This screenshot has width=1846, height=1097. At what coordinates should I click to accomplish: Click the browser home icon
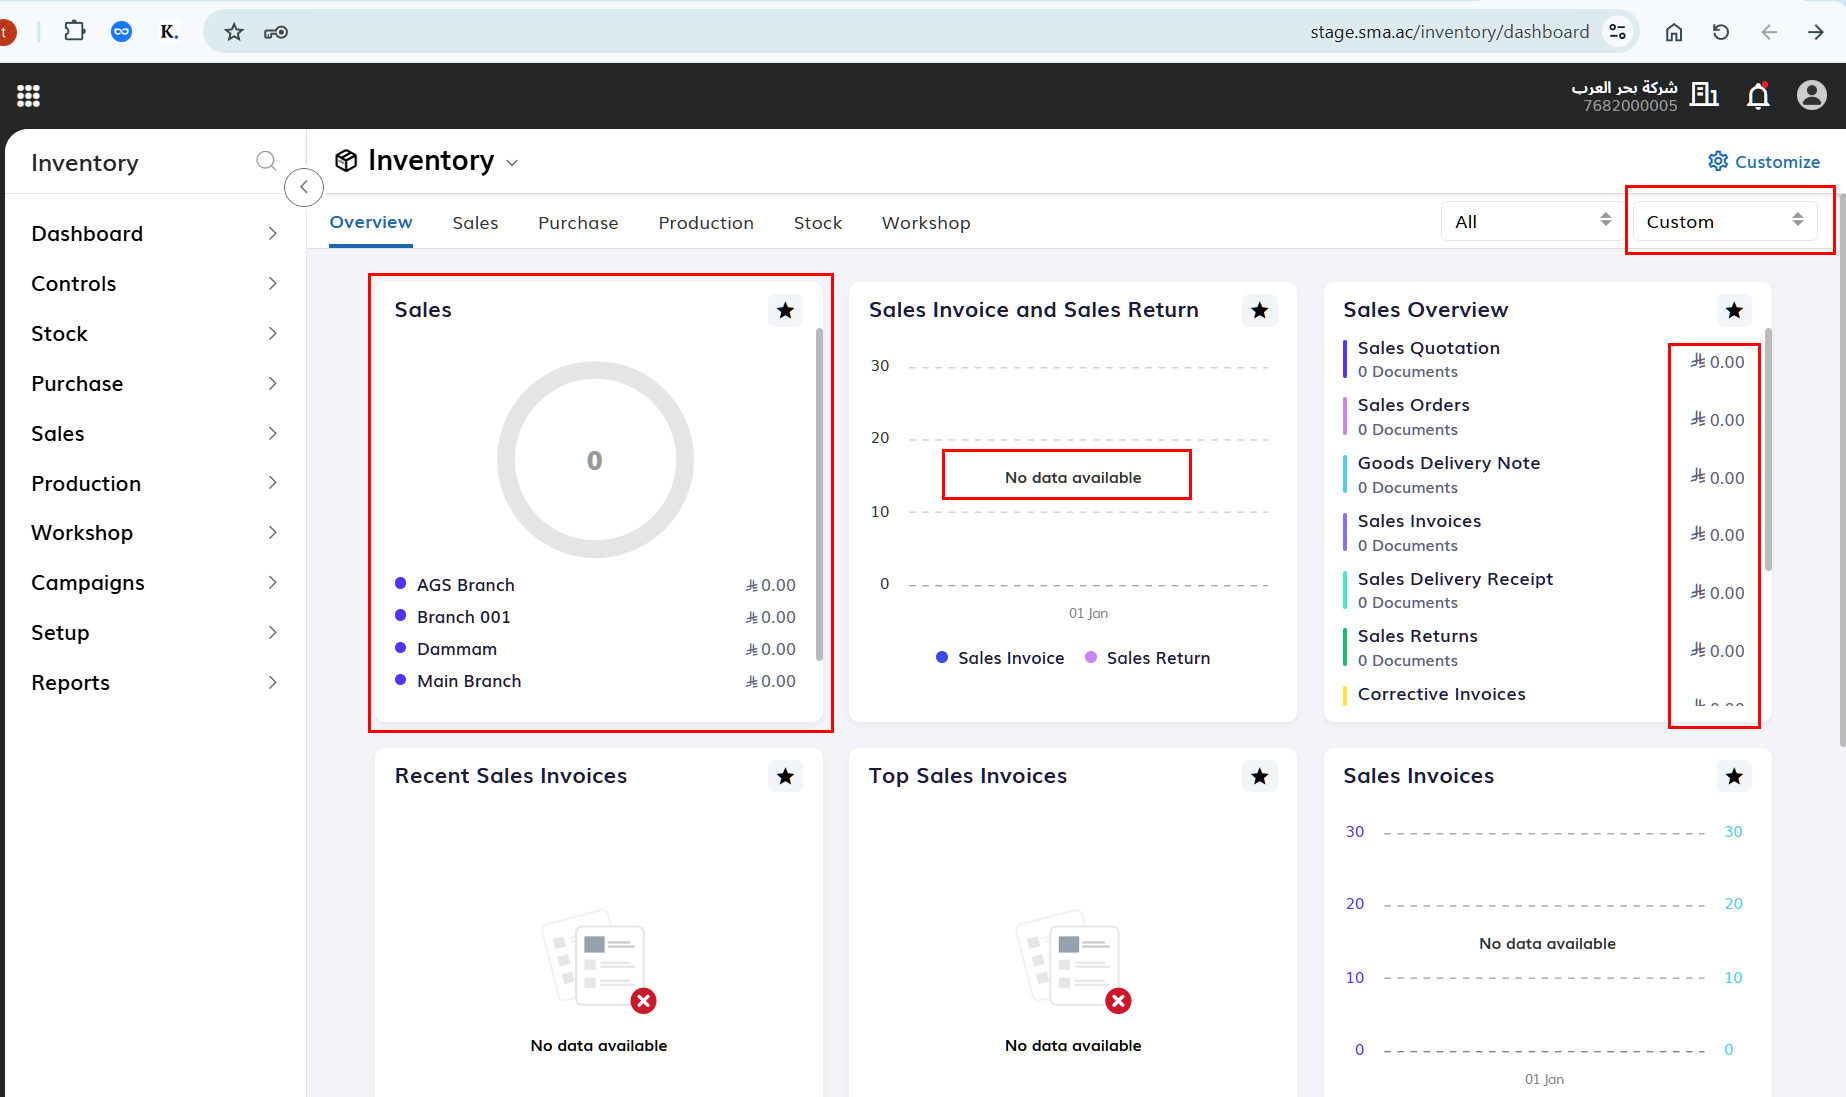(1674, 32)
